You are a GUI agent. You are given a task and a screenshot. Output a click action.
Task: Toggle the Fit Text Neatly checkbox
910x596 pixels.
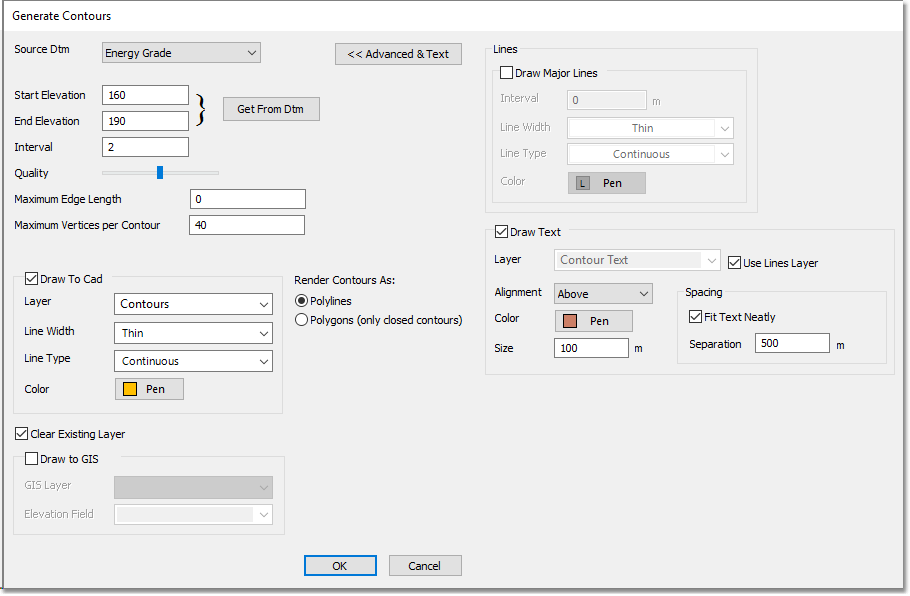pyautogui.click(x=695, y=317)
